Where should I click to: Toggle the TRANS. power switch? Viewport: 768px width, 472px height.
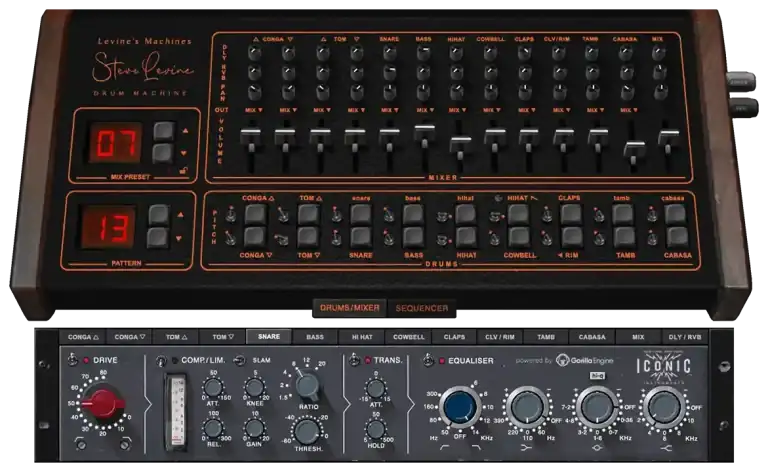point(355,360)
